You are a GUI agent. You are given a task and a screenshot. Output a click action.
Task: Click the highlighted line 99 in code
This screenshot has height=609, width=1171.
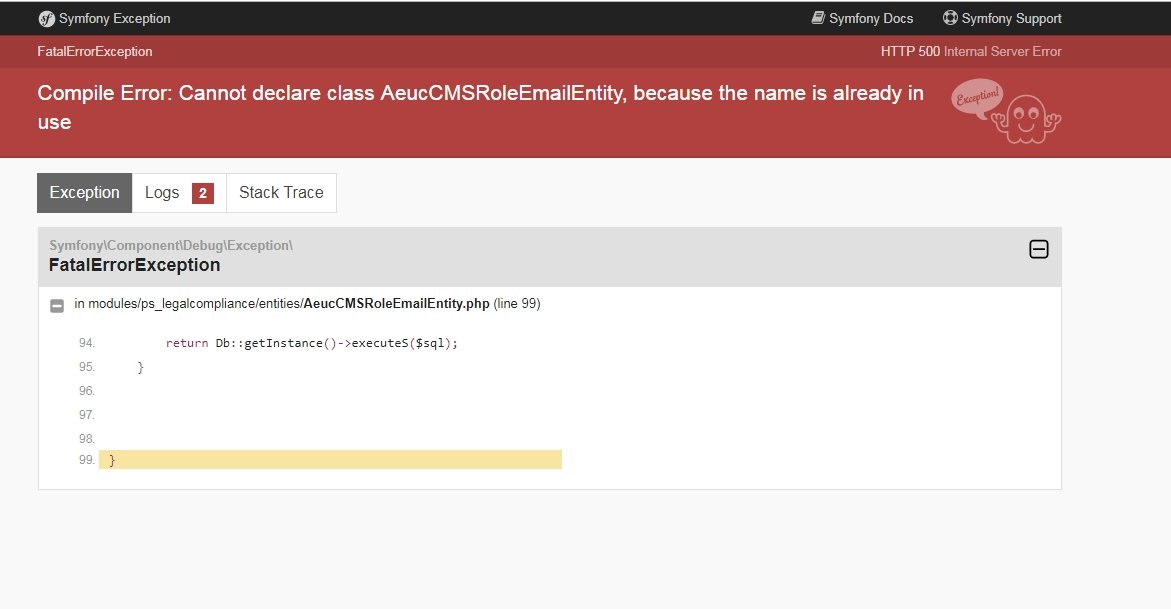(x=329, y=460)
